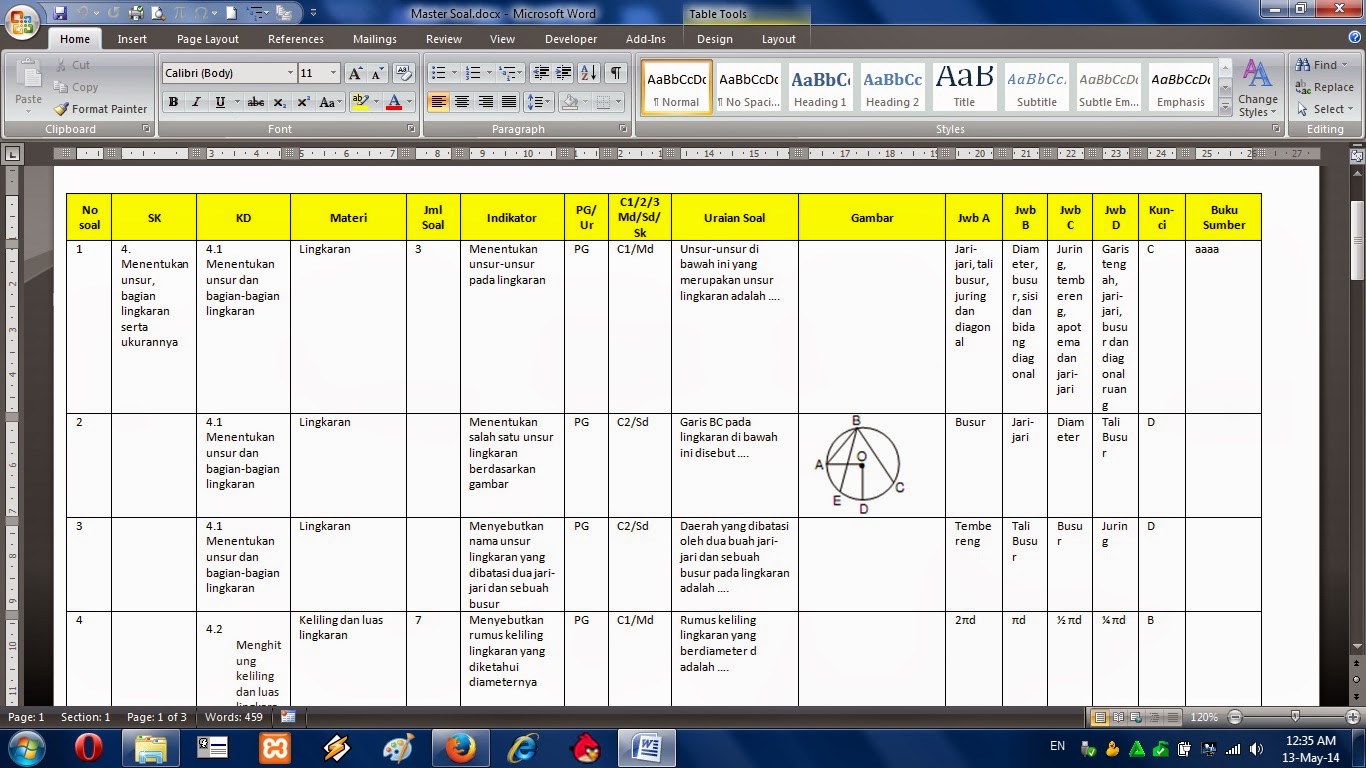Apply a numbered list

click(473, 73)
